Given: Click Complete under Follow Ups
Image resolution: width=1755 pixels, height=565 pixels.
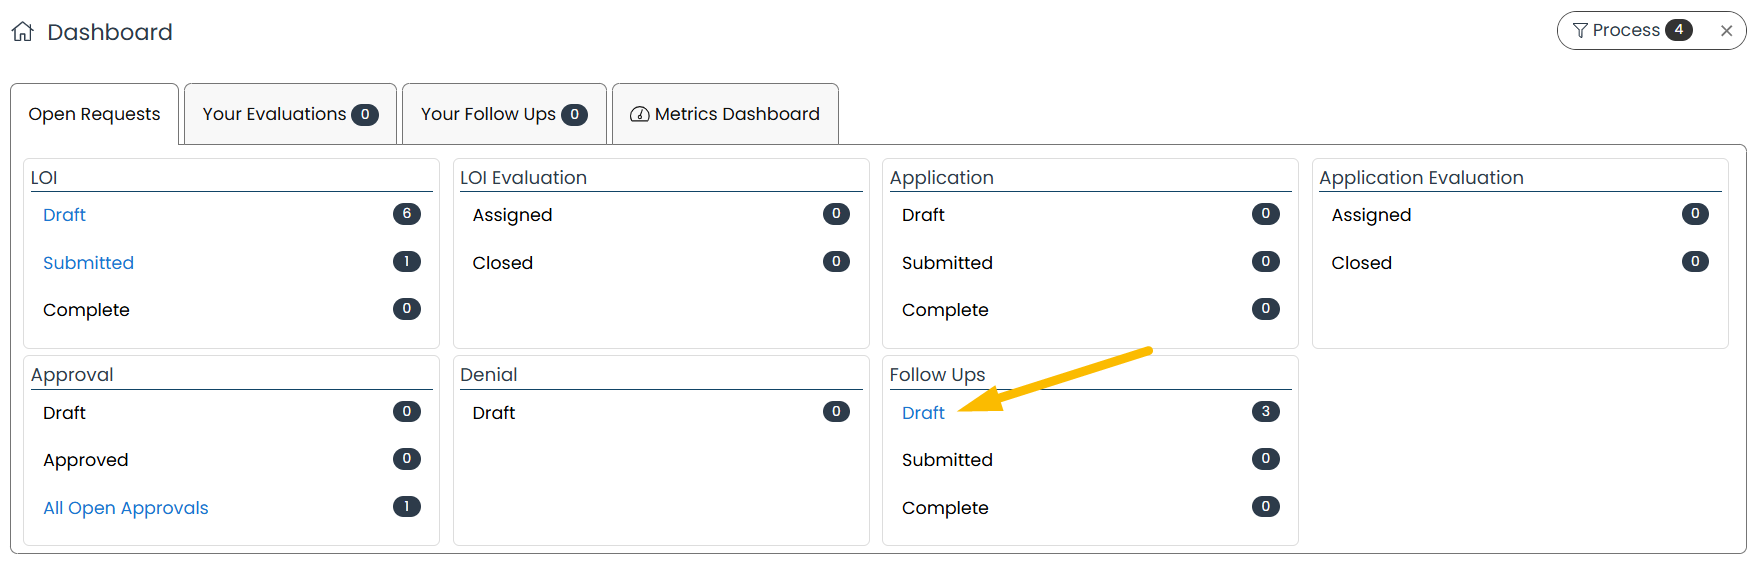Looking at the screenshot, I should [x=945, y=508].
